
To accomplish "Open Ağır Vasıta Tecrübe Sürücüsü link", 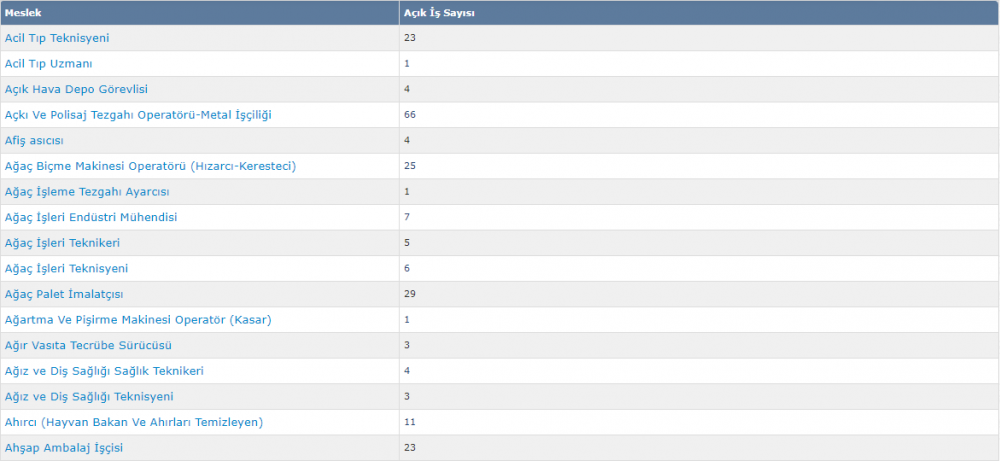I will (89, 345).
